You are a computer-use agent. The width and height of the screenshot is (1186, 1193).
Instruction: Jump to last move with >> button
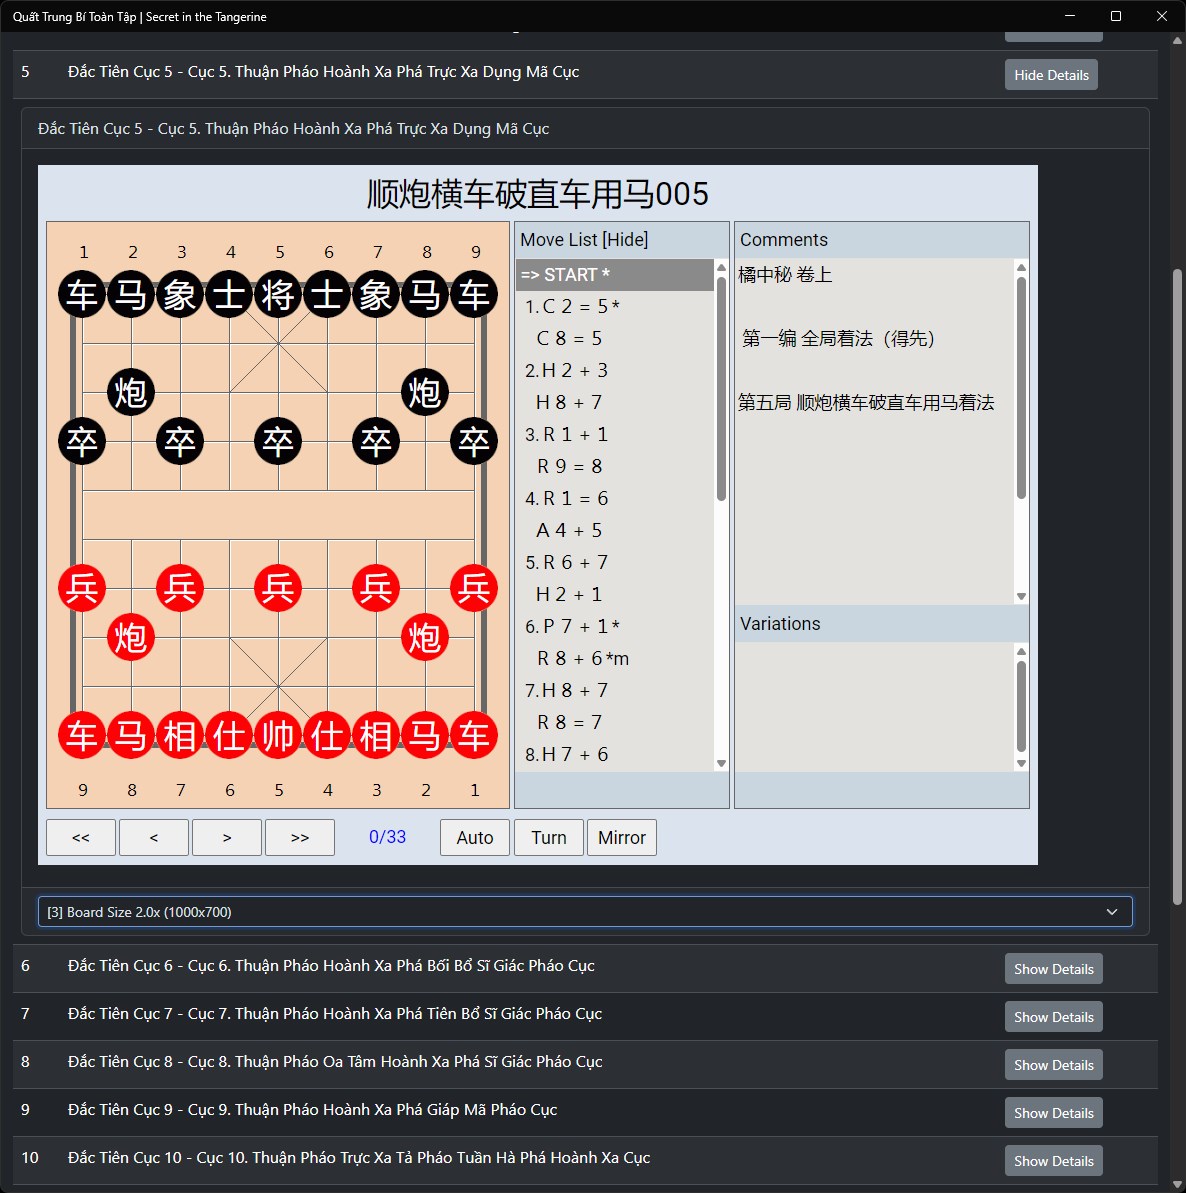coord(300,837)
